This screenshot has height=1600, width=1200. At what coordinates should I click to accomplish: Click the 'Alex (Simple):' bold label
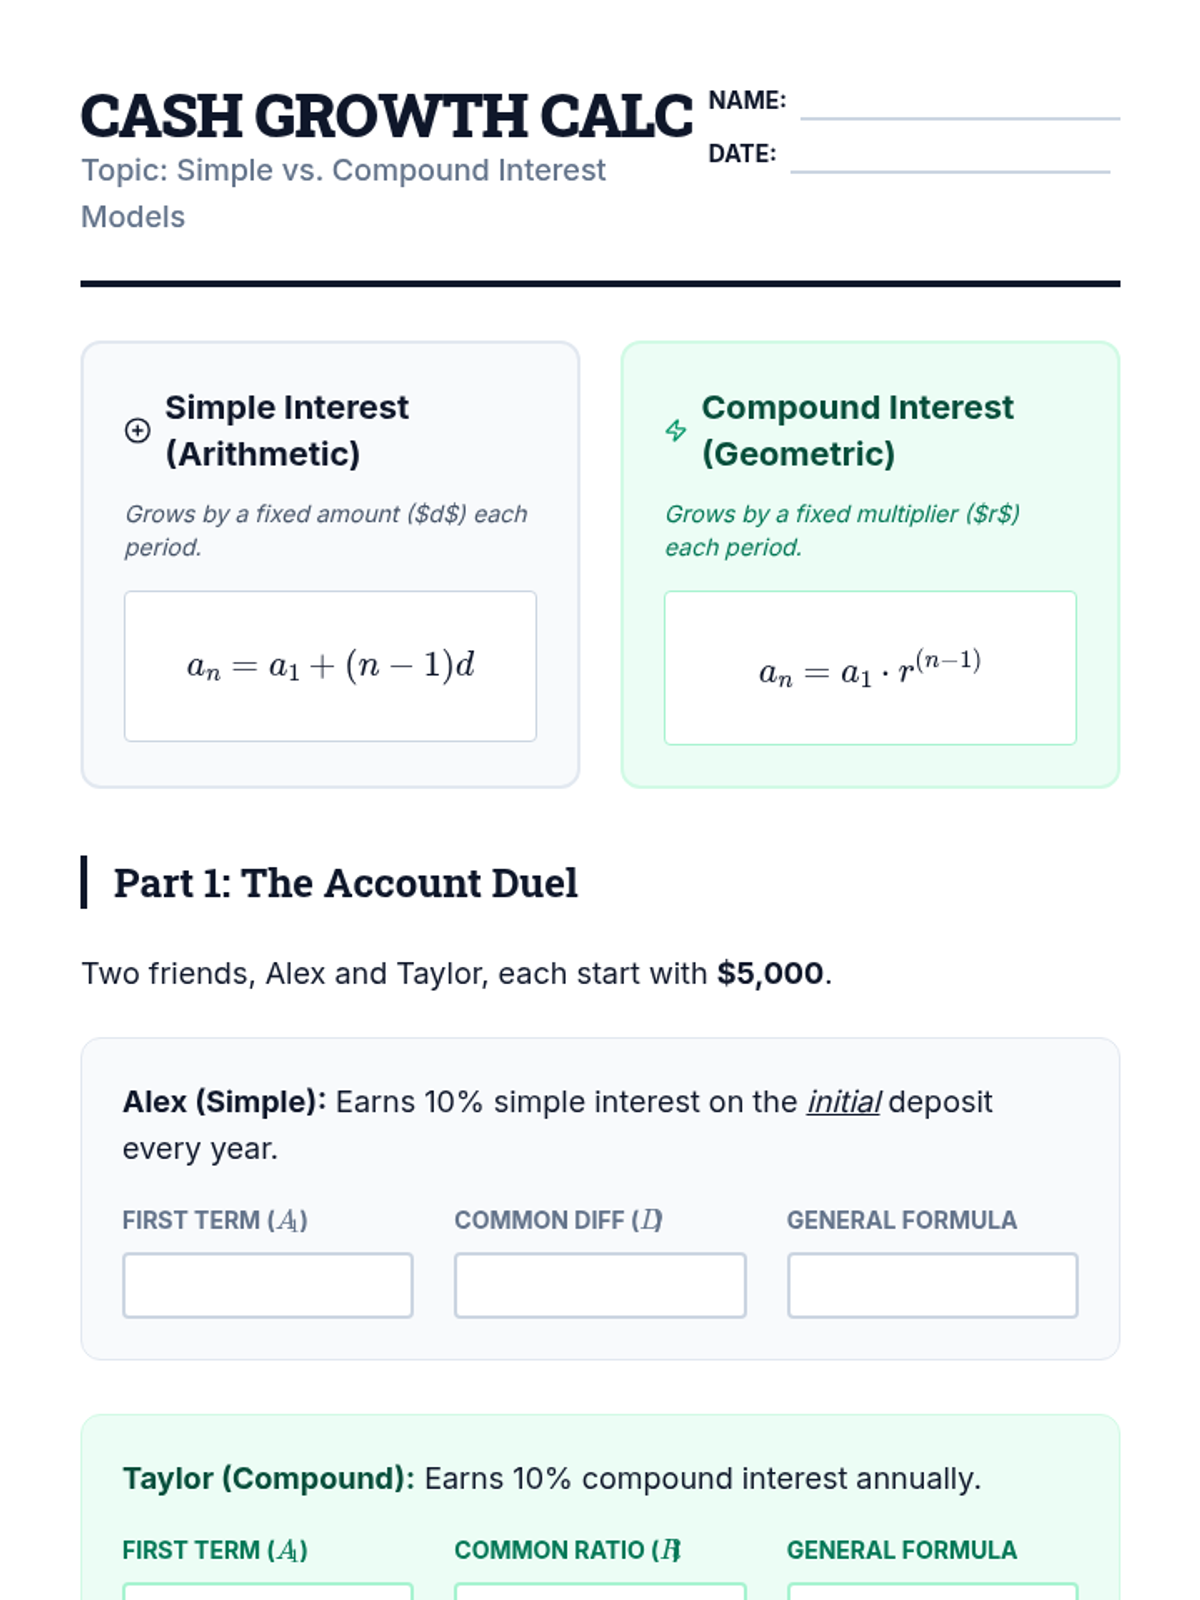[x=224, y=1102]
